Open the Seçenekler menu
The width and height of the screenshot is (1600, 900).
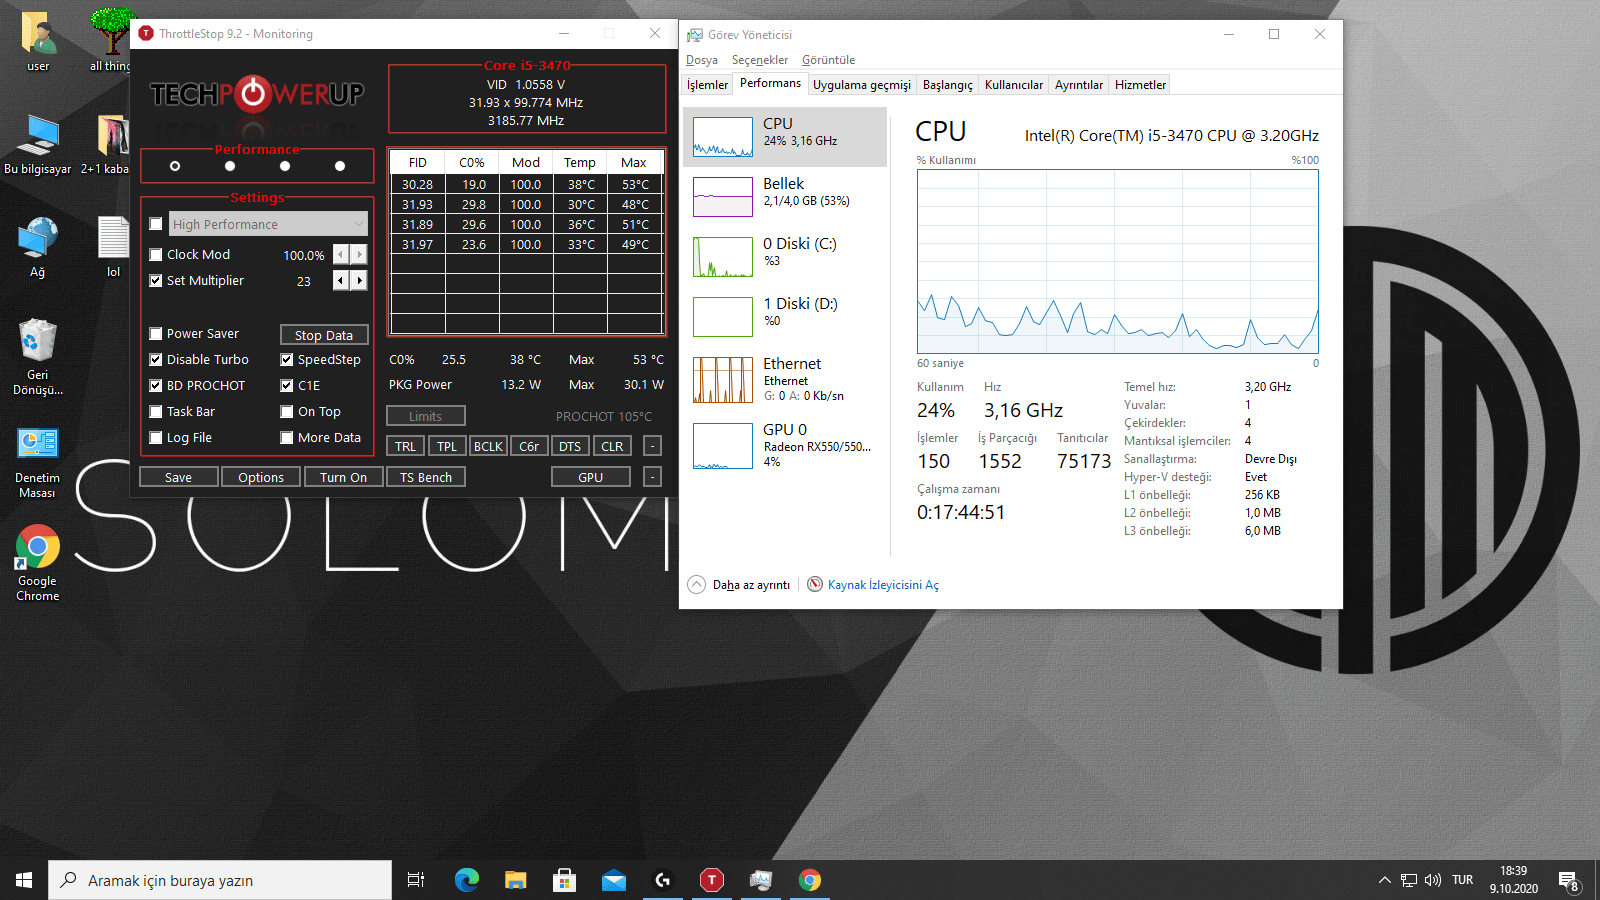click(760, 60)
